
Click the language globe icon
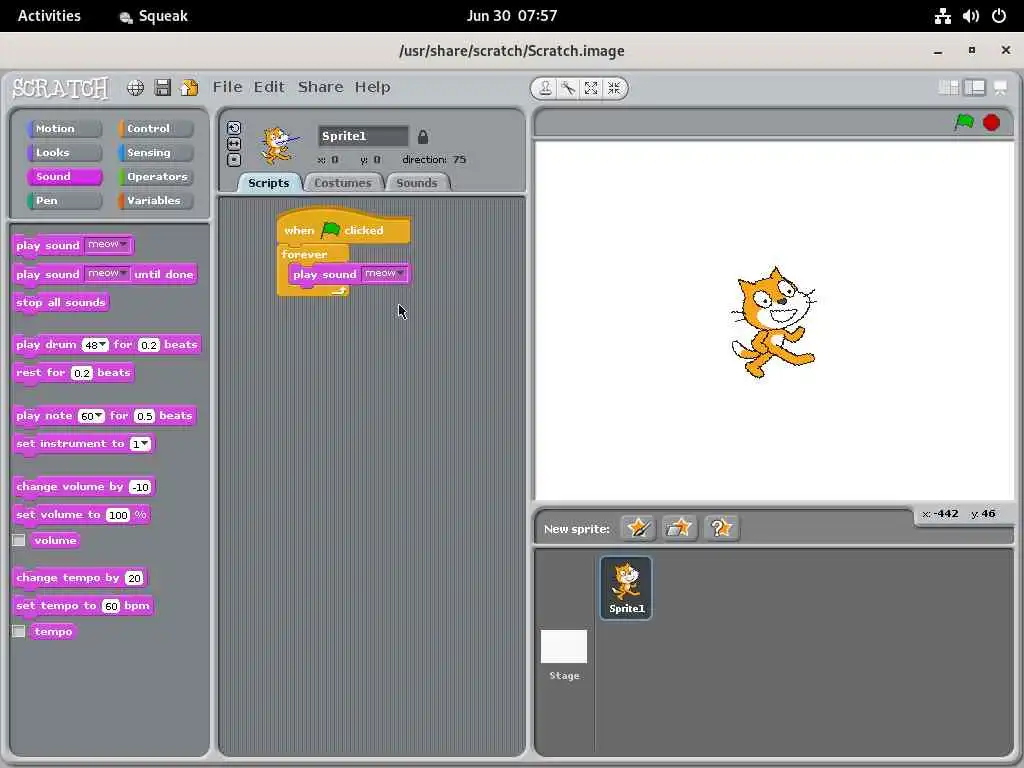point(135,88)
